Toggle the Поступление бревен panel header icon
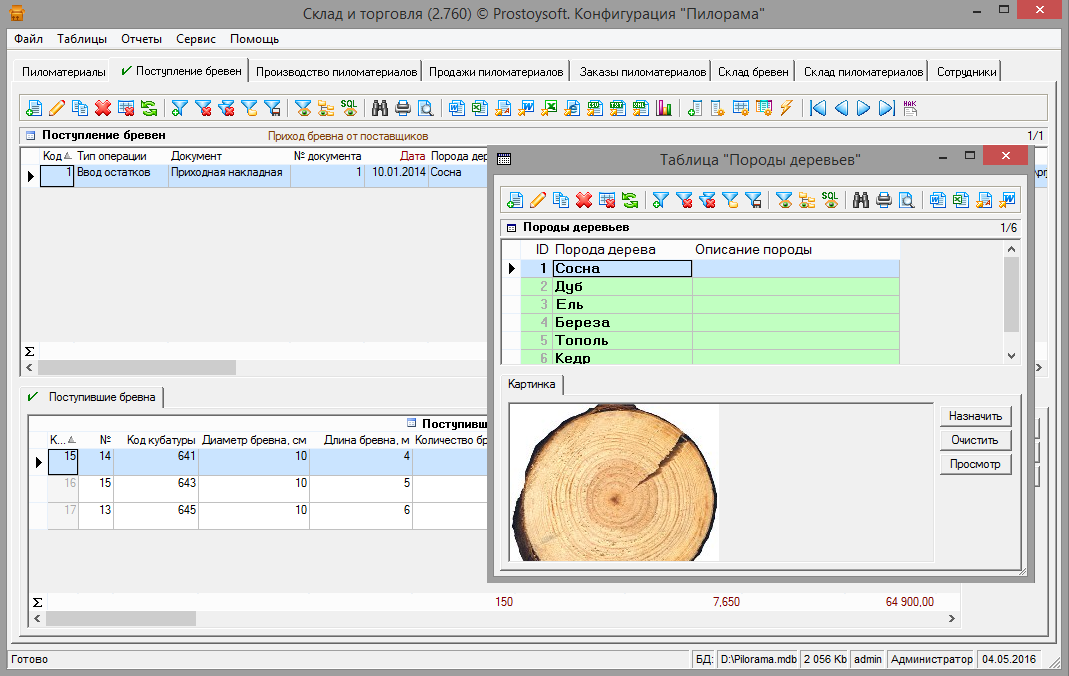 pos(30,135)
